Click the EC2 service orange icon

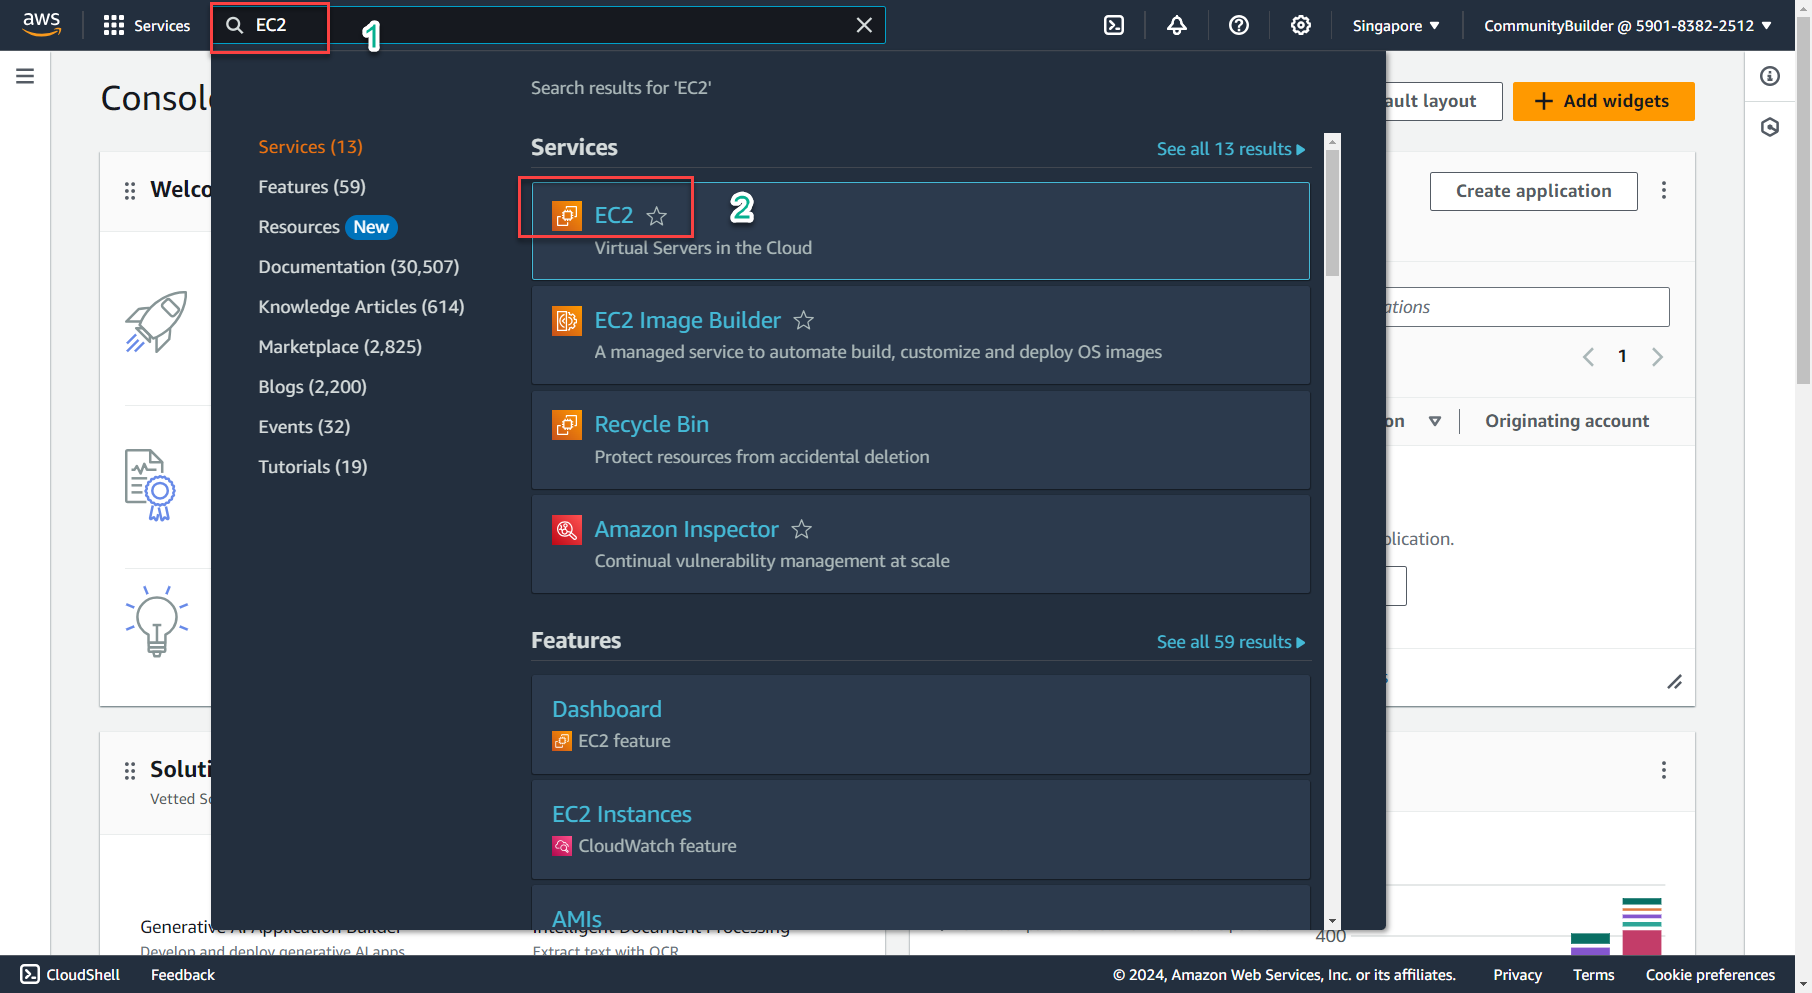click(x=567, y=215)
